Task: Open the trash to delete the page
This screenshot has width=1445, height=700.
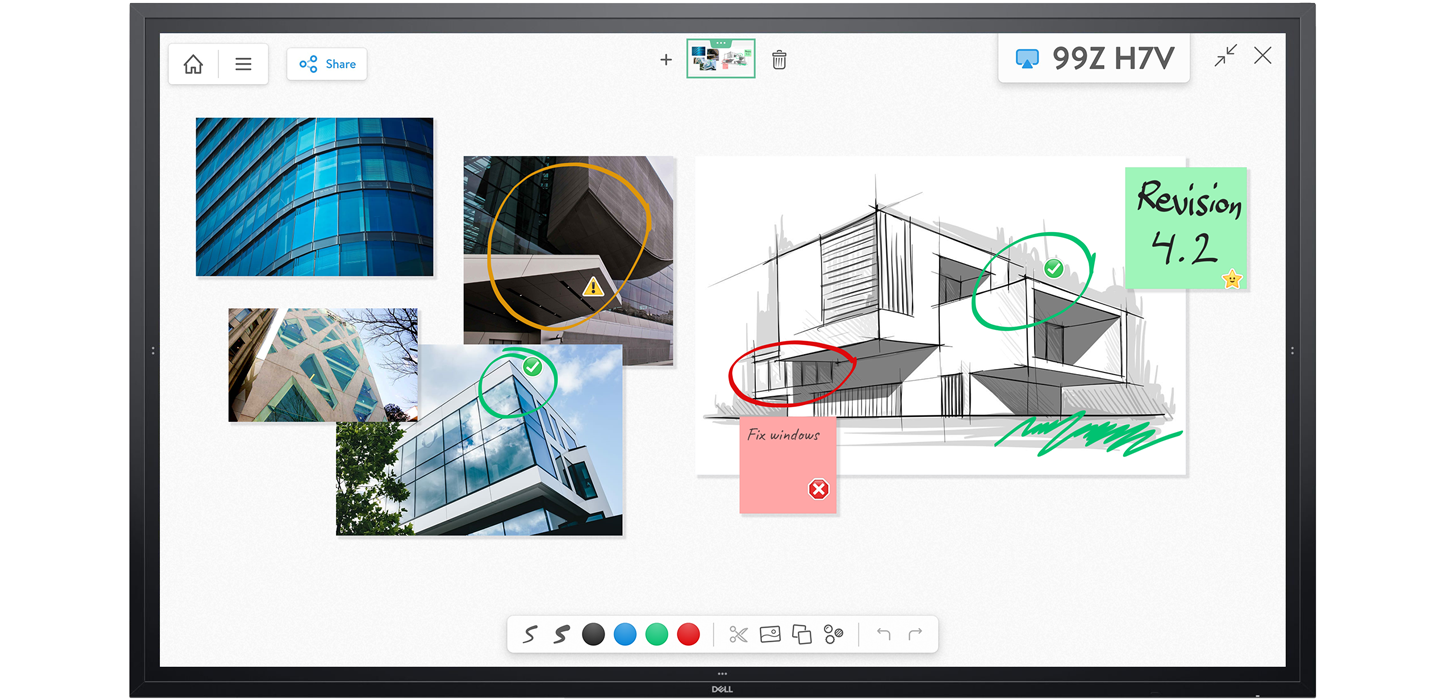Action: 779,60
